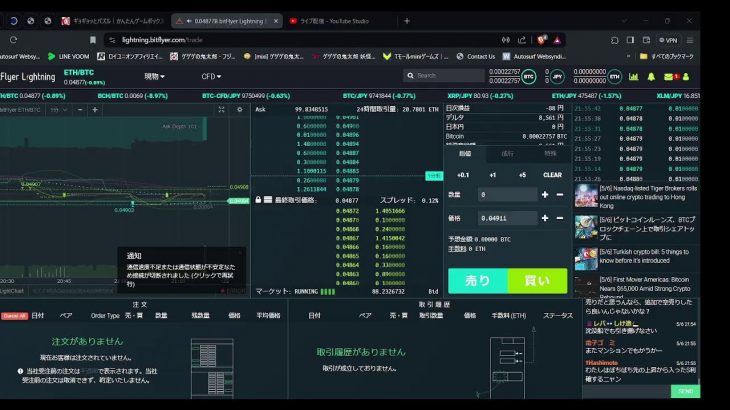This screenshot has height=410, width=730.
Task: Open Brave Shields lion icon
Action: pos(541,40)
